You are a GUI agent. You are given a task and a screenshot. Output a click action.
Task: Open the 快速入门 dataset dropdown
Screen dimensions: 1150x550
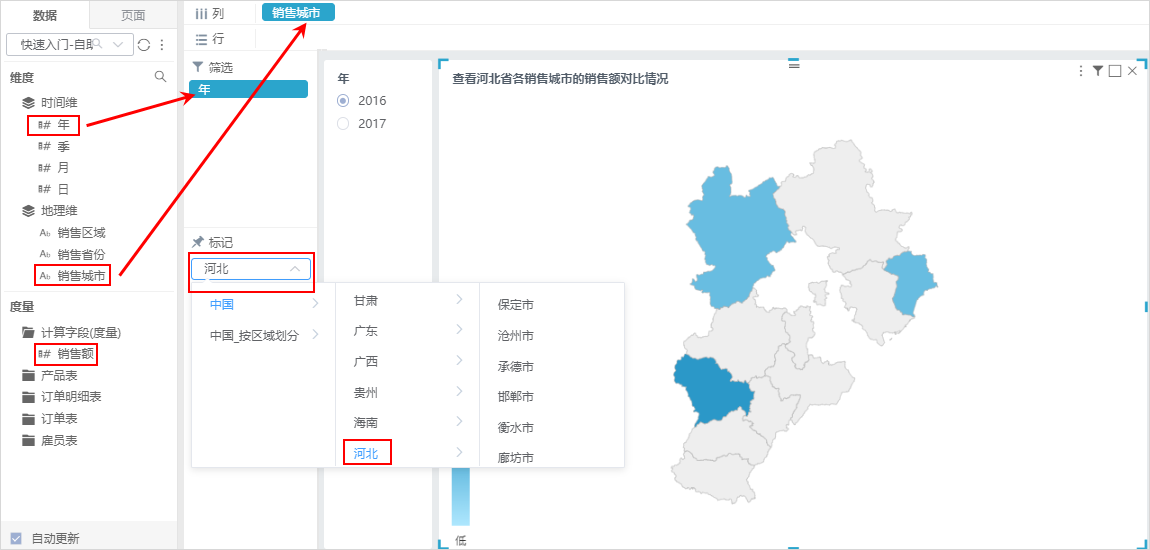pyautogui.click(x=70, y=45)
